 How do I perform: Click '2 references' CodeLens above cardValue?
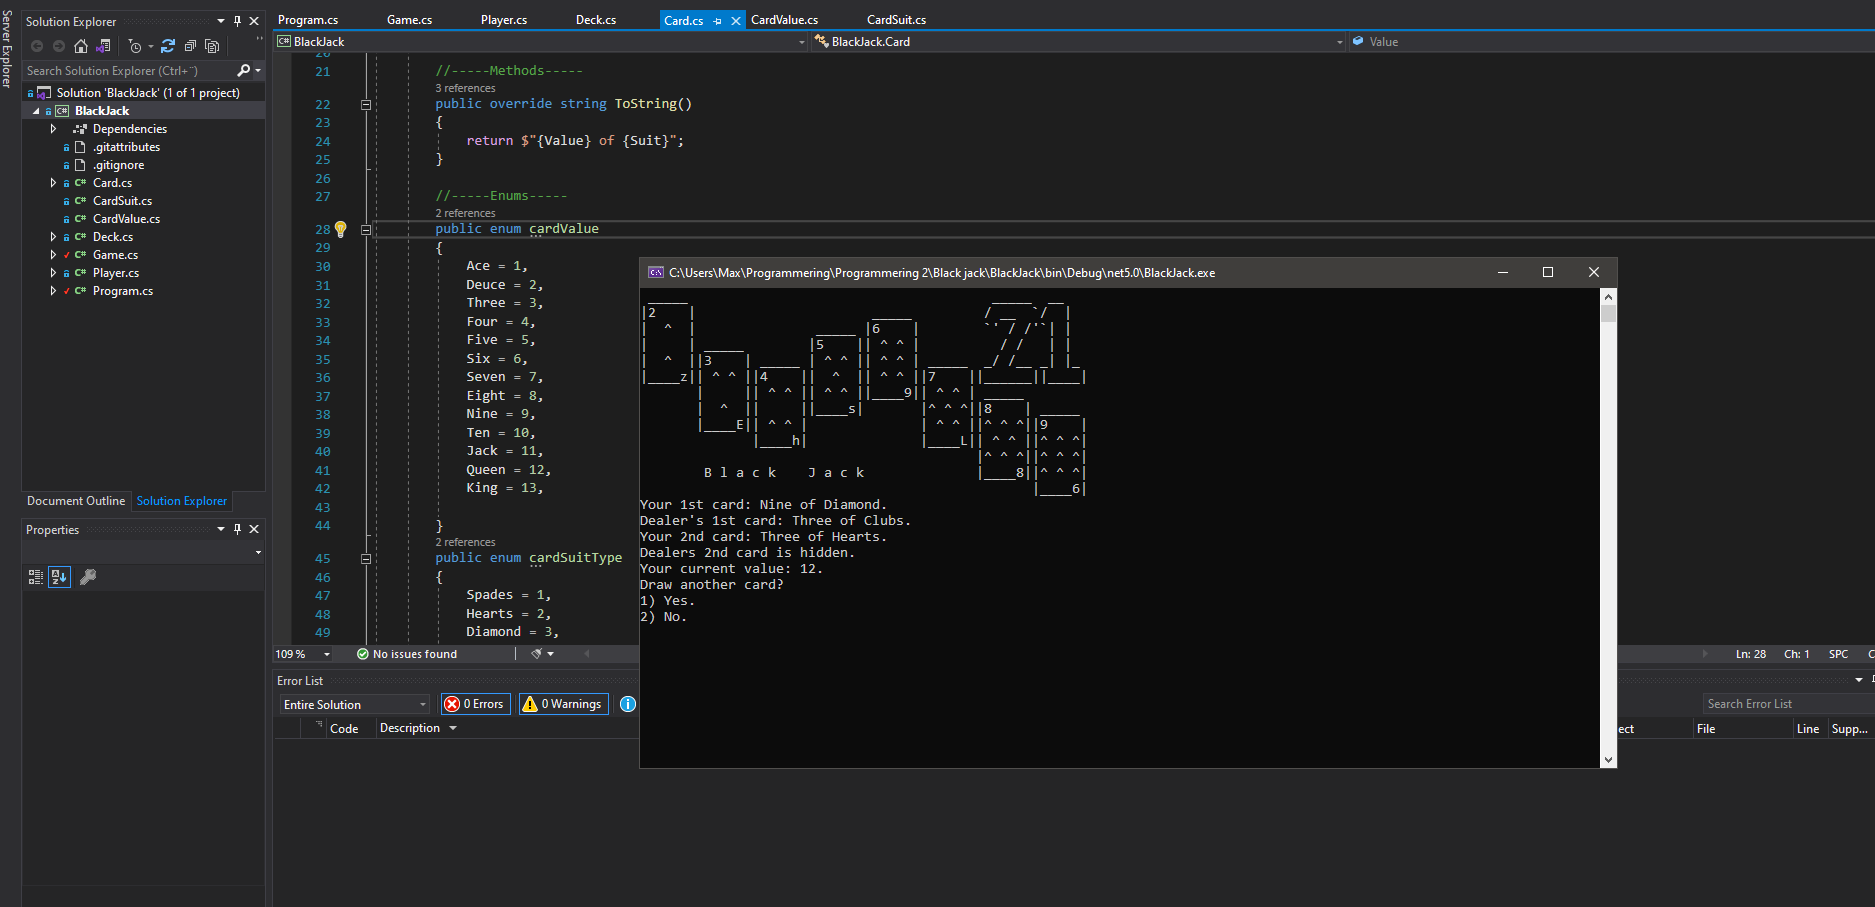(465, 213)
